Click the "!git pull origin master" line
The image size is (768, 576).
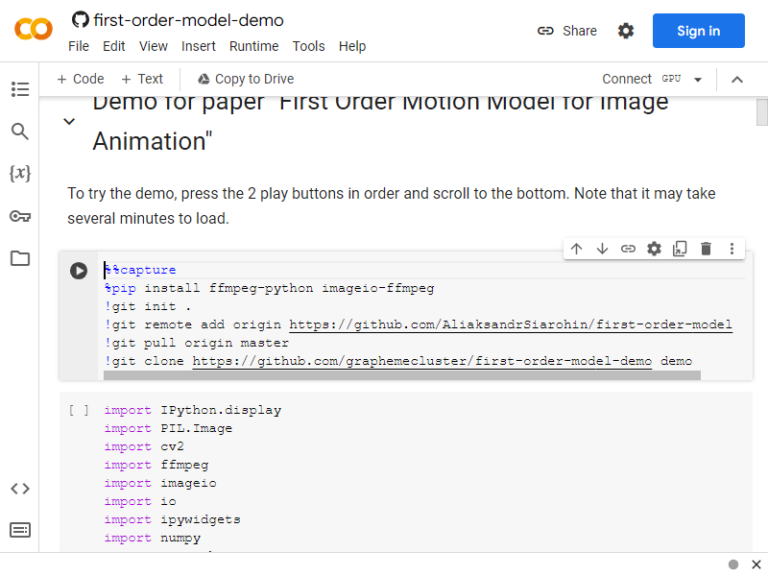(x=196, y=343)
